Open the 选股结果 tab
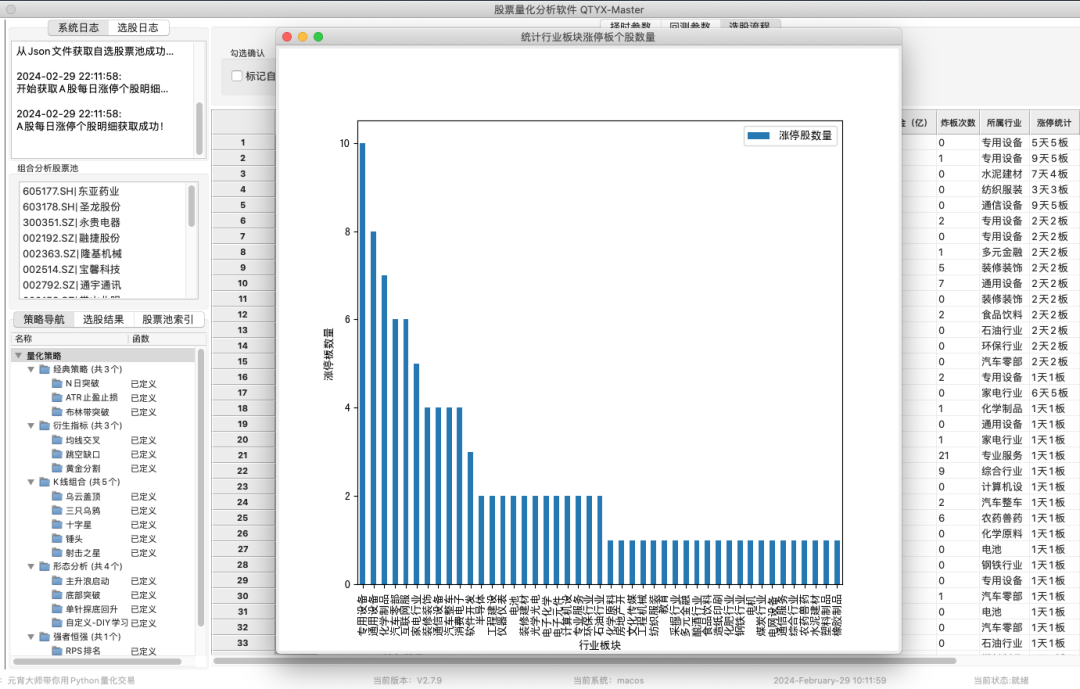 click(x=103, y=319)
